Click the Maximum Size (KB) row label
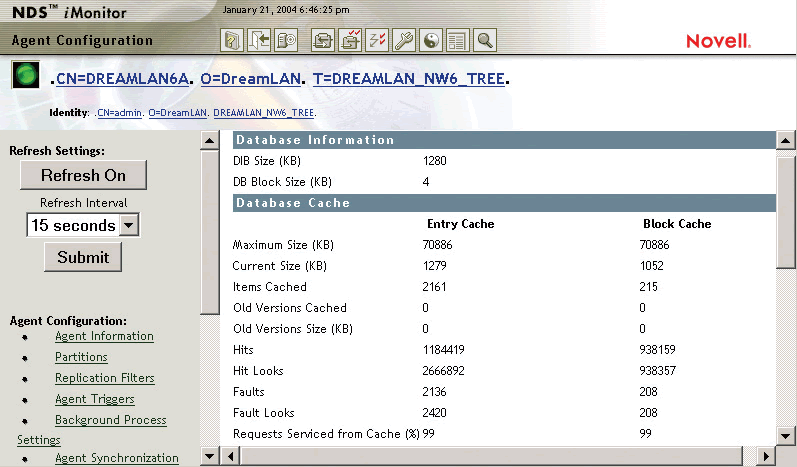This screenshot has height=467, width=797. point(283,245)
